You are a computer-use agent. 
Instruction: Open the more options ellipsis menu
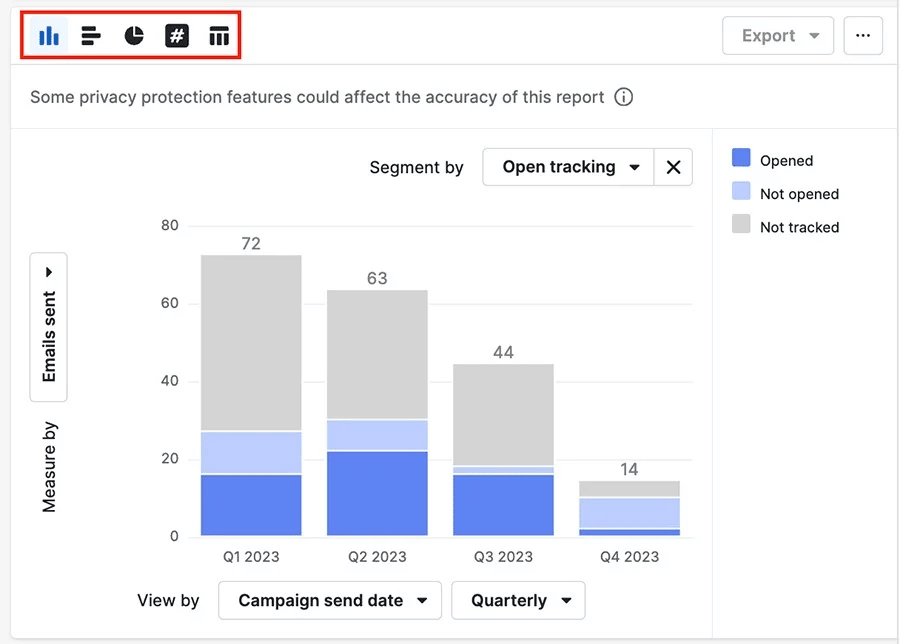862,35
